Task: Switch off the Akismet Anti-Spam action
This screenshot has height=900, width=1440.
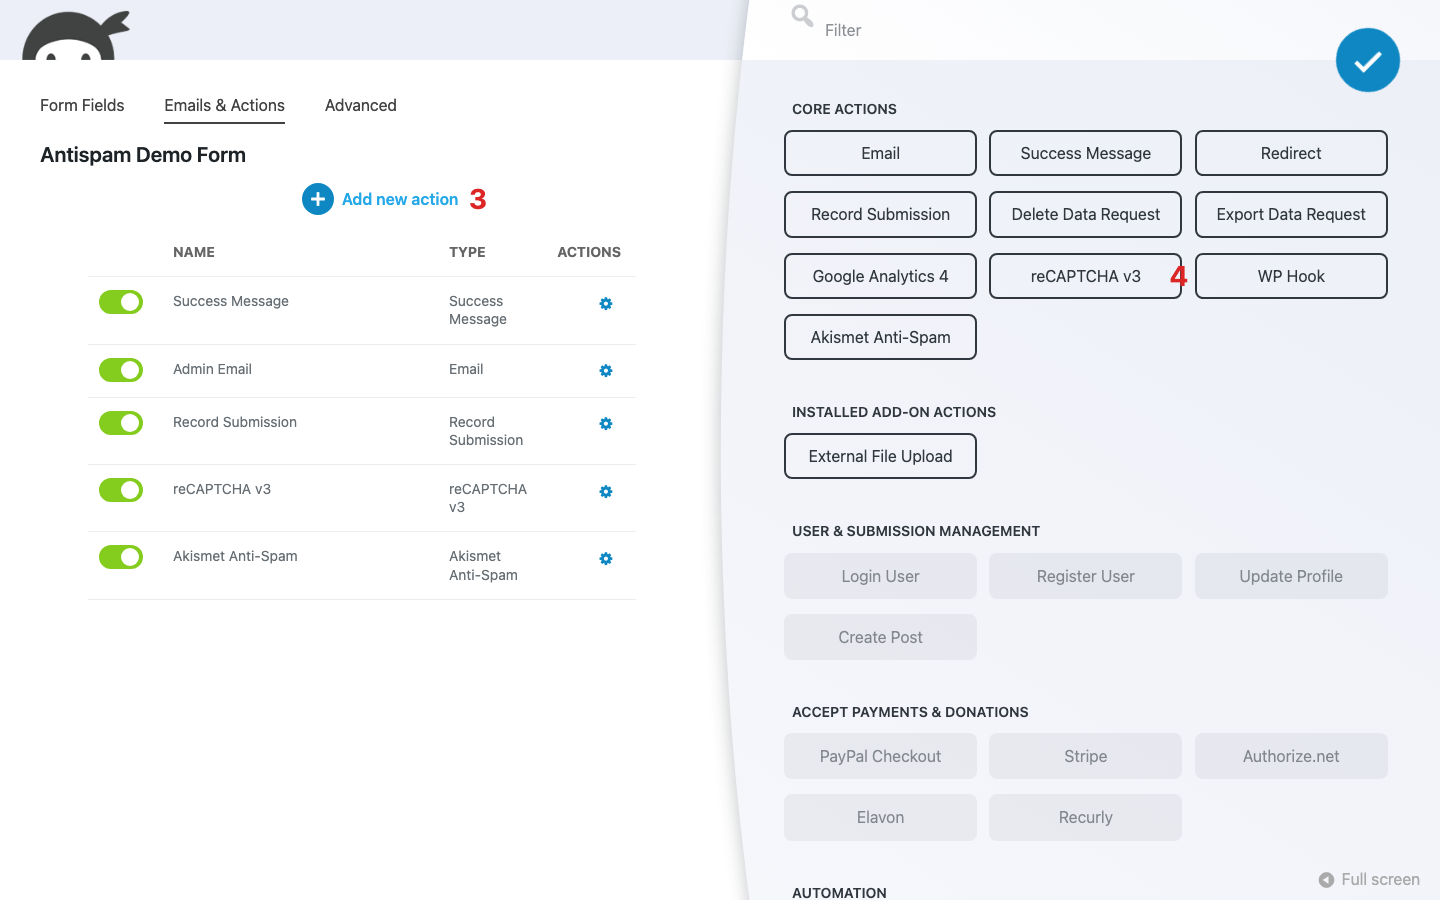Action: (x=121, y=557)
